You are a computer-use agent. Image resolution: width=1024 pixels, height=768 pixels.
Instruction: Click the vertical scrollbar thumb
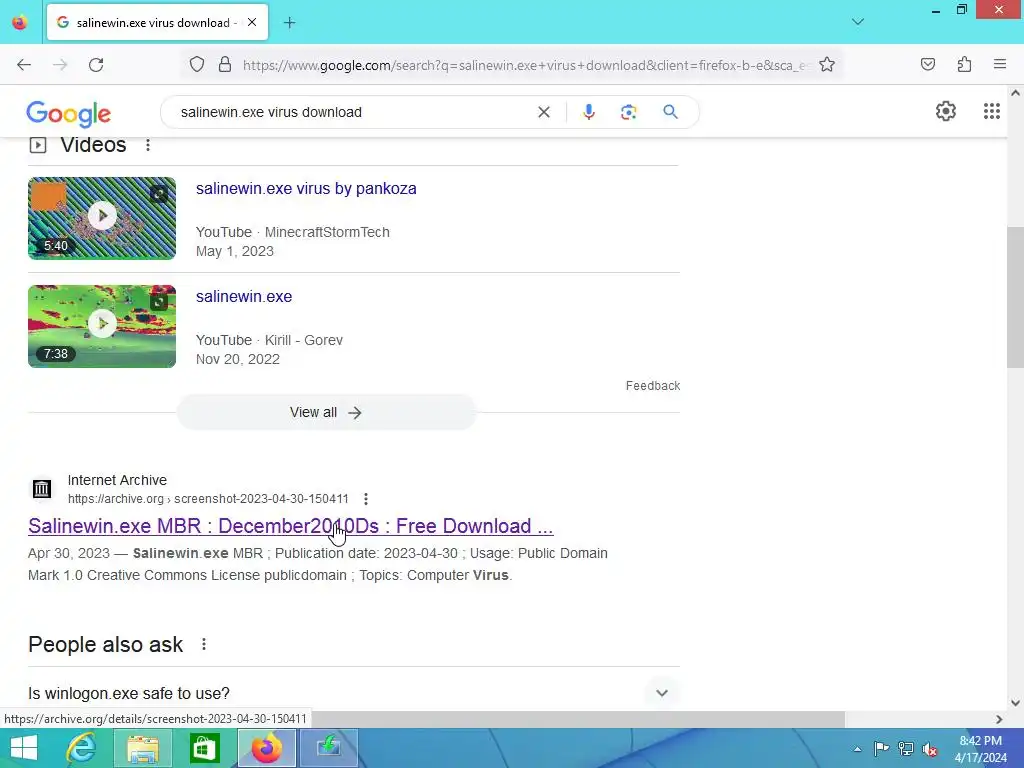1015,297
